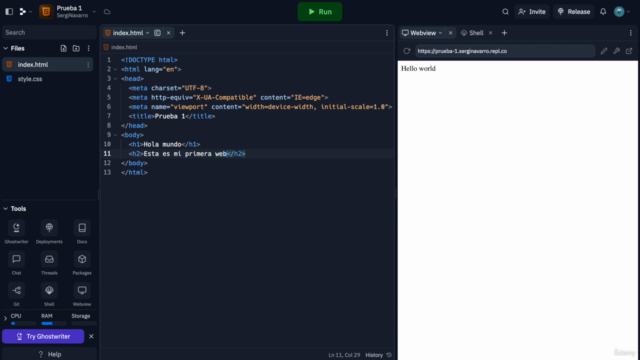The height and width of the screenshot is (360, 640).
Task: Collapse the Files section
Action: point(5,48)
